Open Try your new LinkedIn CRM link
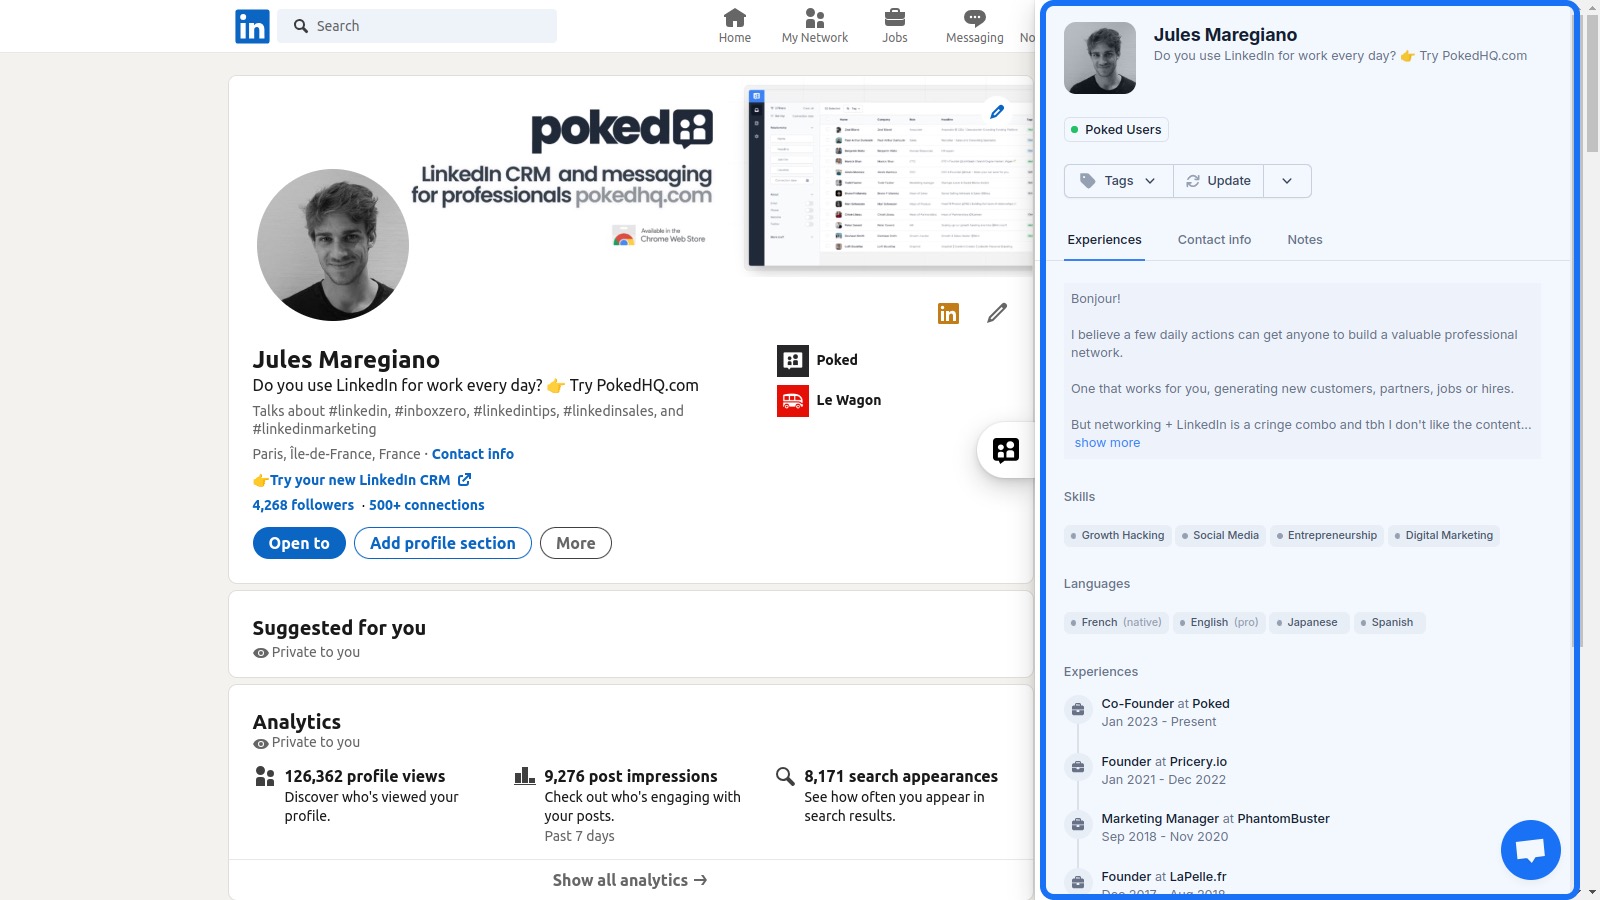 (x=360, y=480)
